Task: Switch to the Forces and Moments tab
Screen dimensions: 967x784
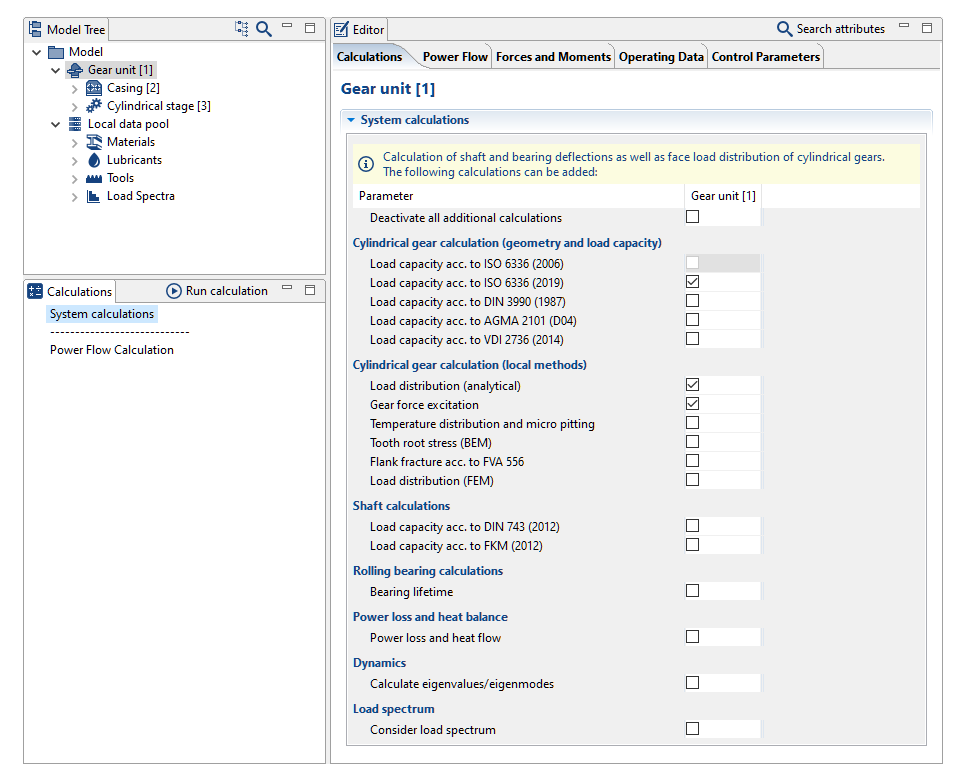Action: (x=553, y=57)
